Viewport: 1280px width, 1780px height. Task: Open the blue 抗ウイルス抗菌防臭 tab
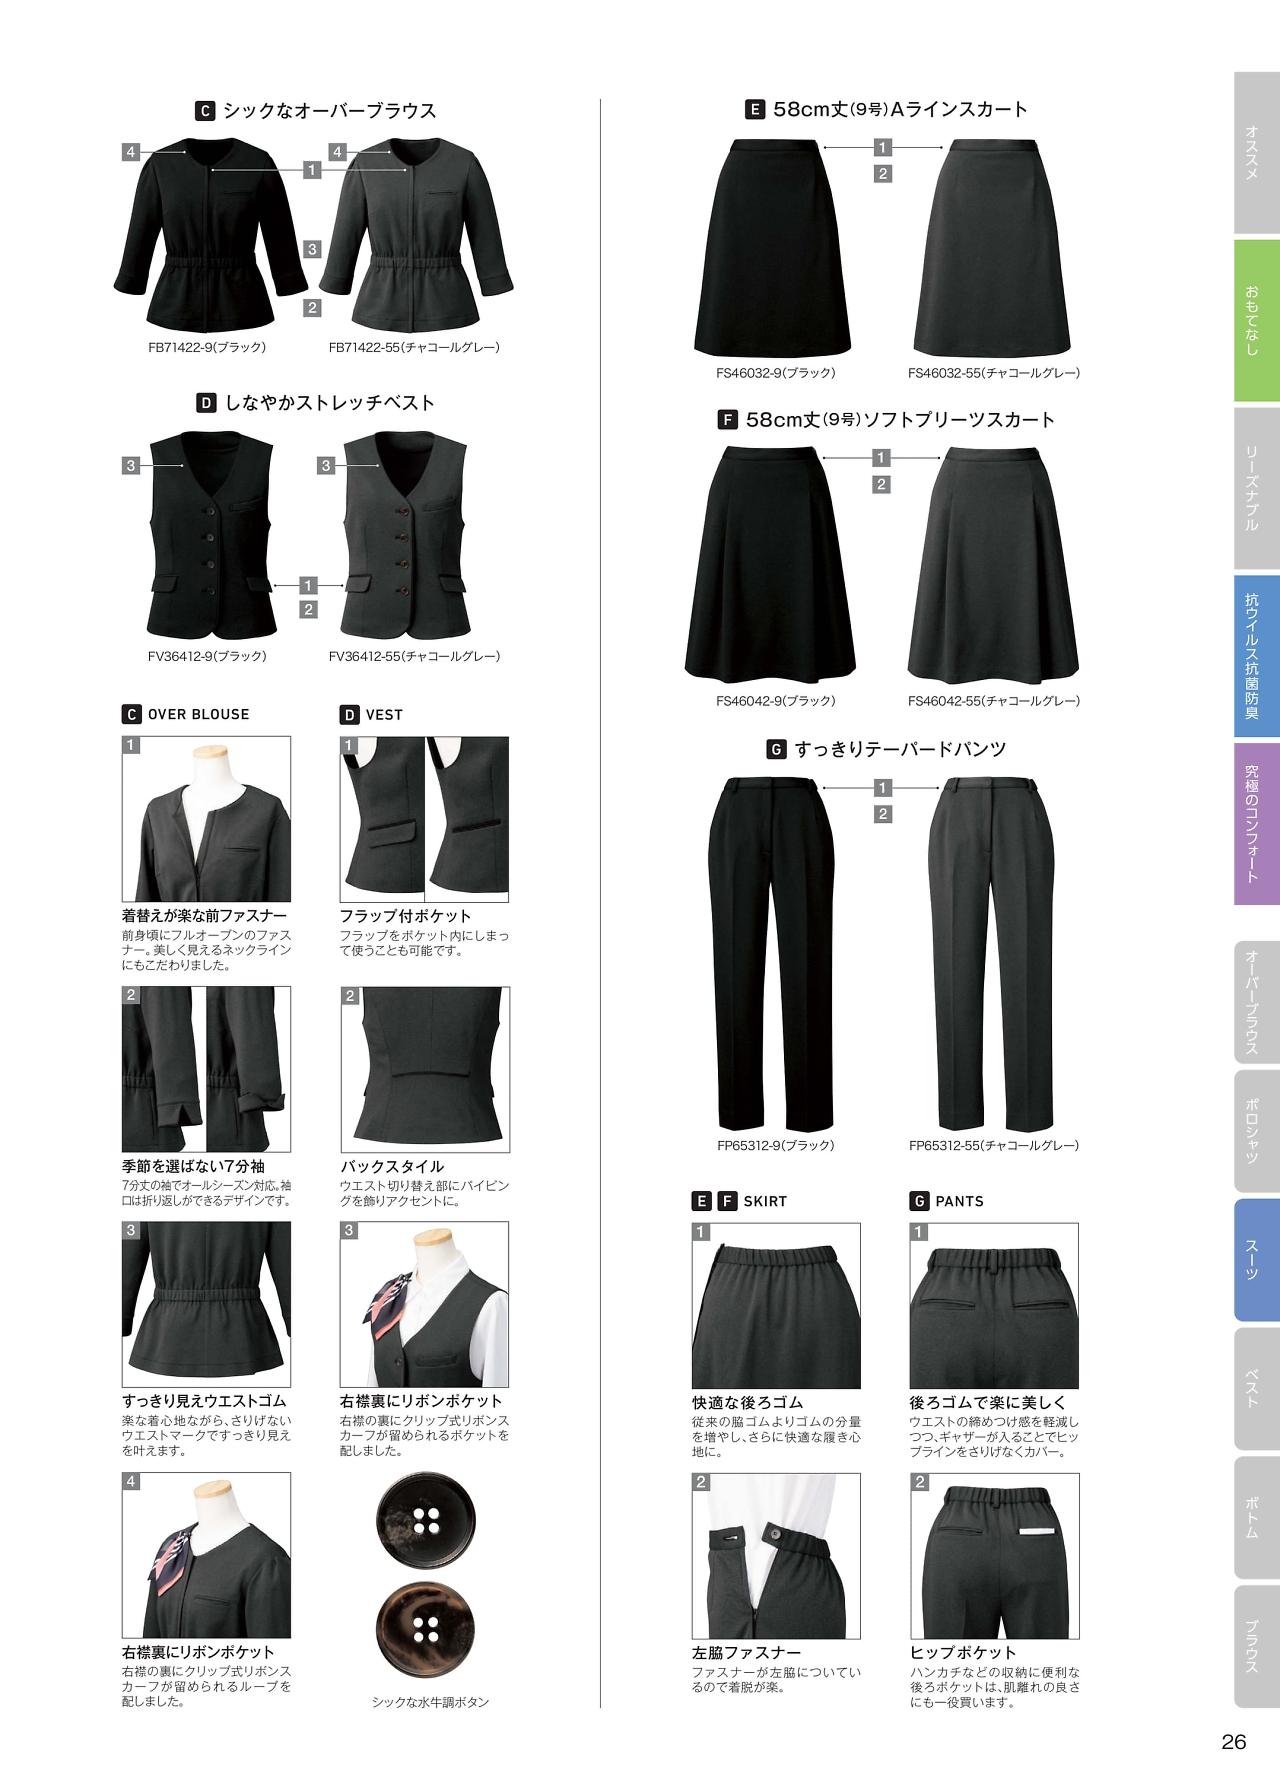click(x=1257, y=656)
